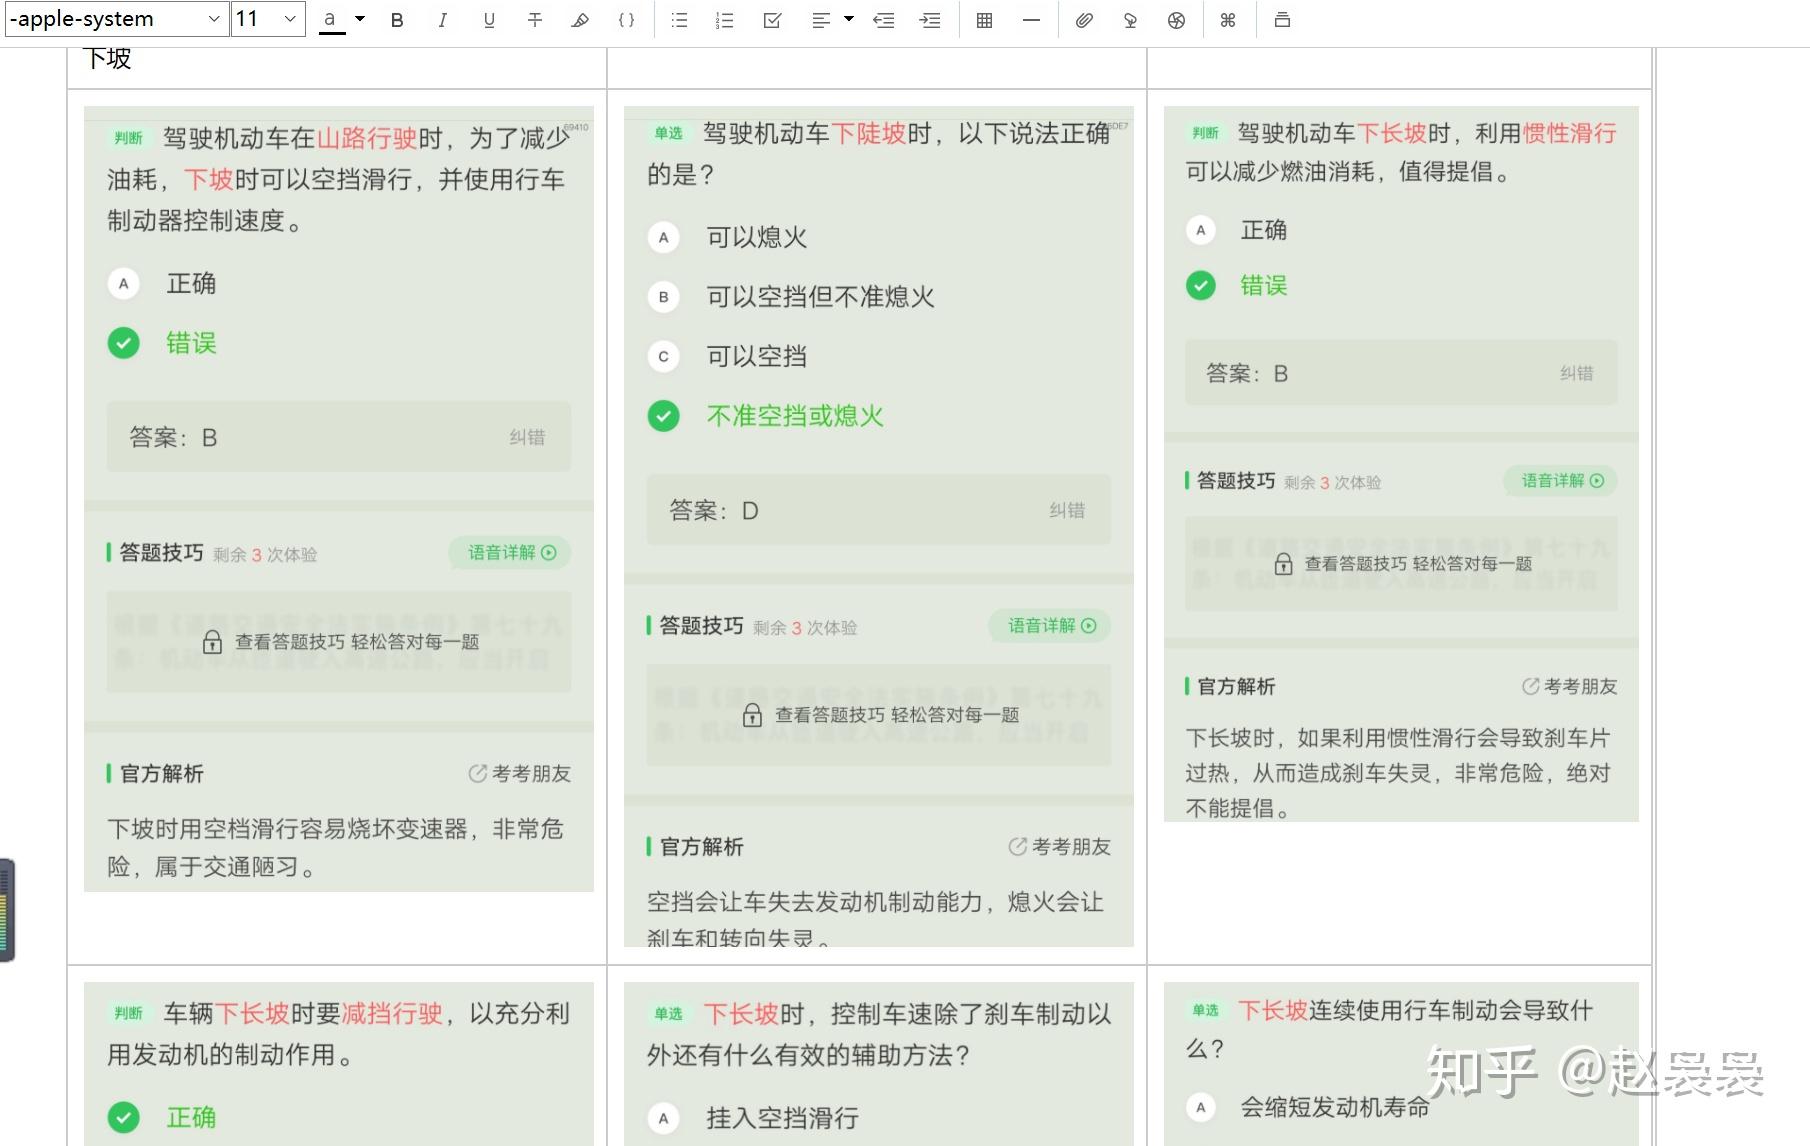Click 纠错 beside 答案: B in 惯性滑行 card
Screen dimensions: 1810x1146
point(1577,373)
